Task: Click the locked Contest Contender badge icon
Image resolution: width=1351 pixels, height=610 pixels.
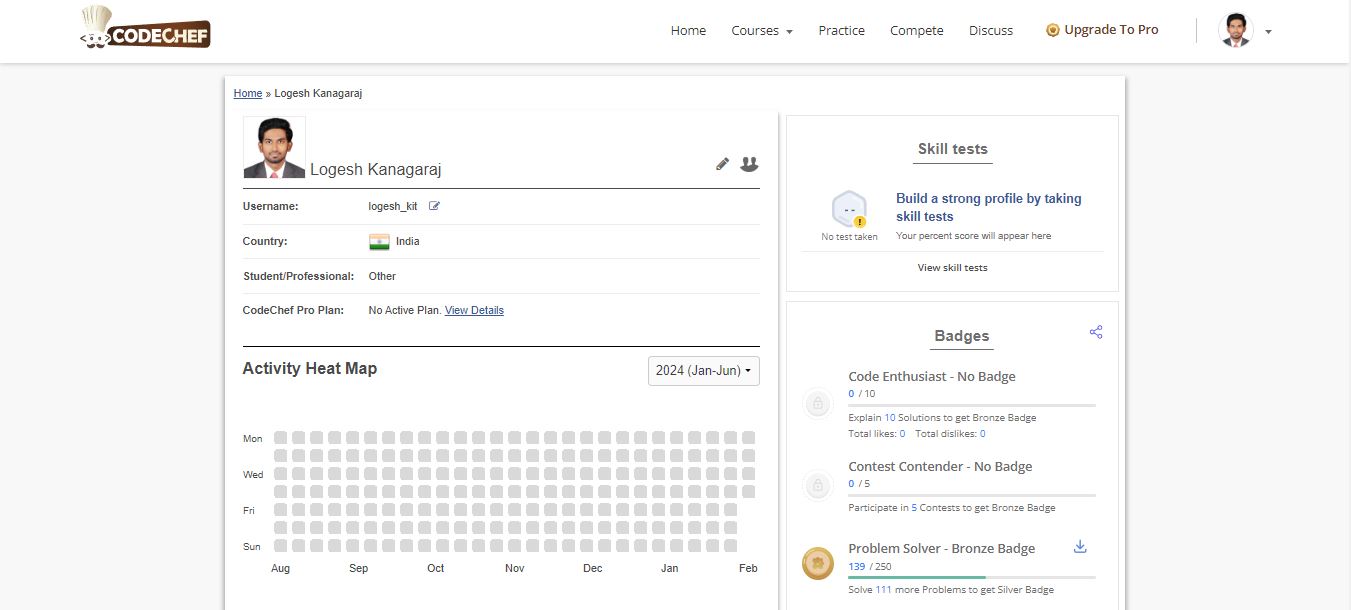Action: coord(818,486)
